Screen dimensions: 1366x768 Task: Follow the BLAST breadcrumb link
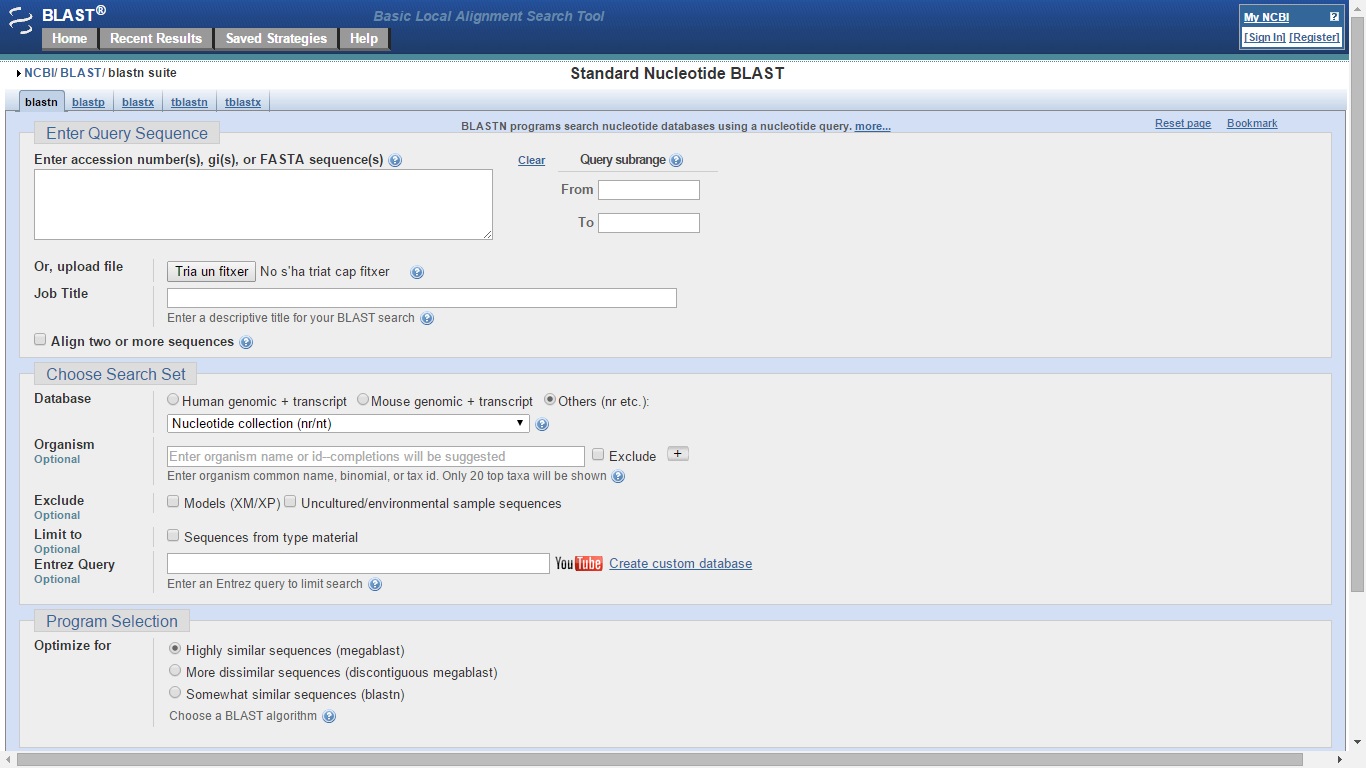coord(81,73)
